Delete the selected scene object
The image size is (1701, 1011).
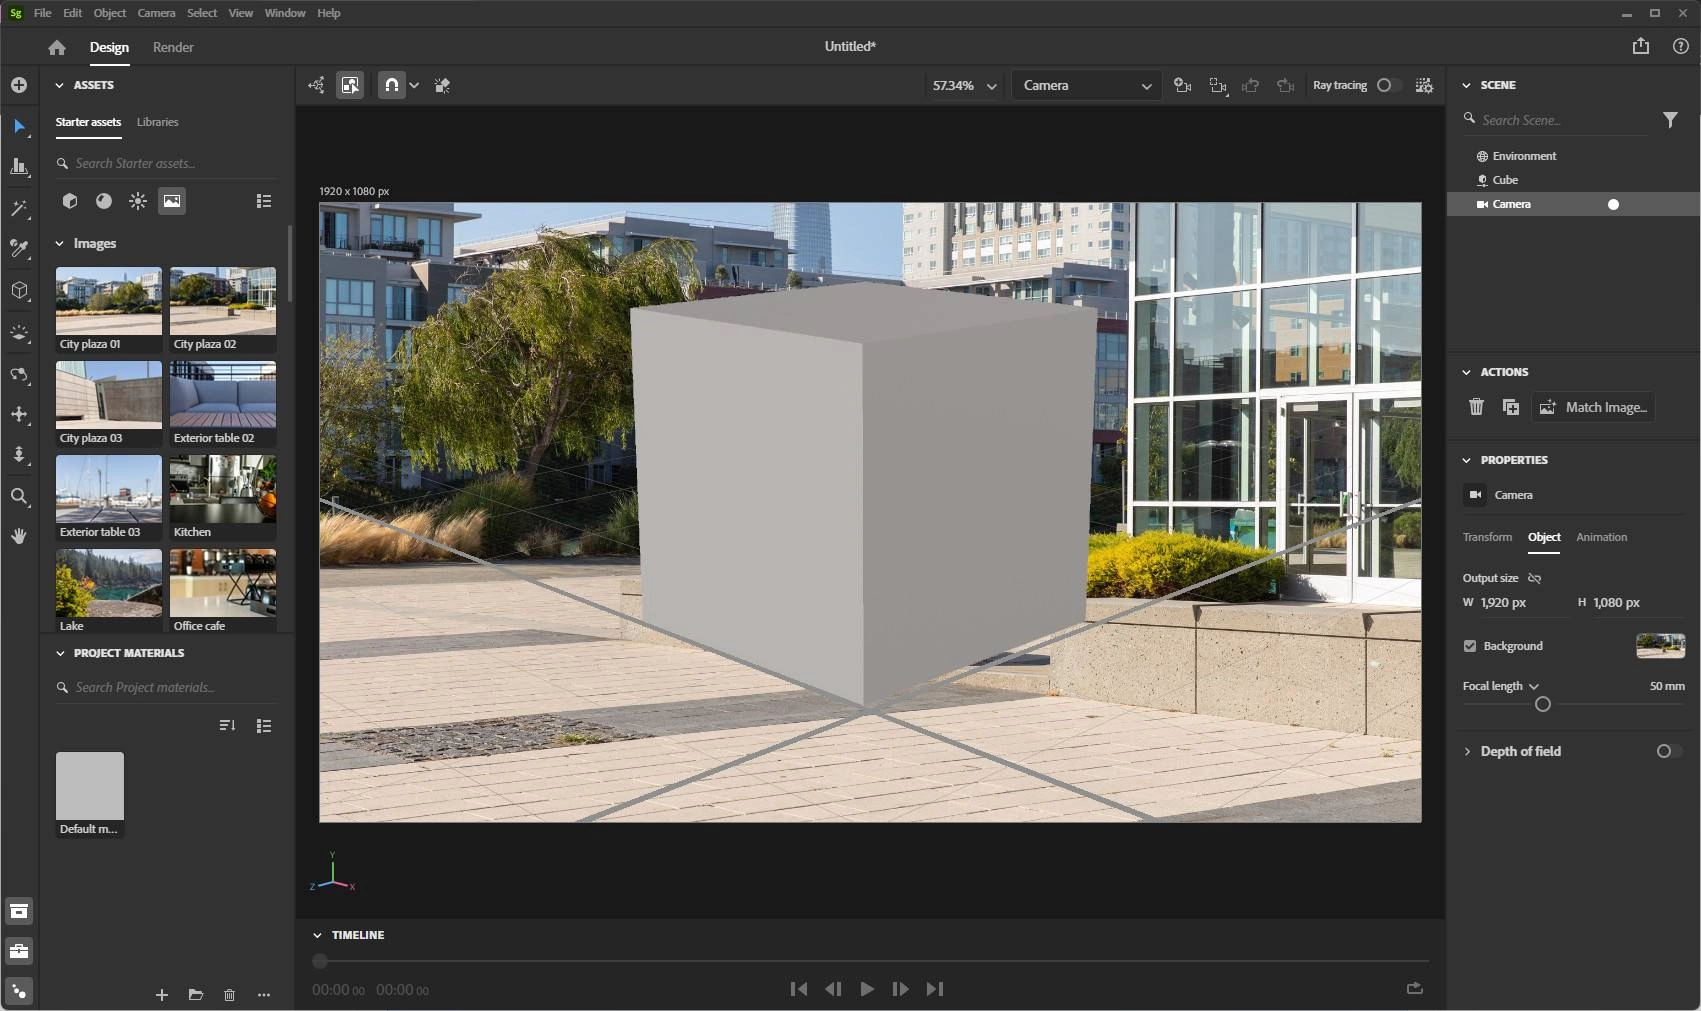[x=1476, y=407]
